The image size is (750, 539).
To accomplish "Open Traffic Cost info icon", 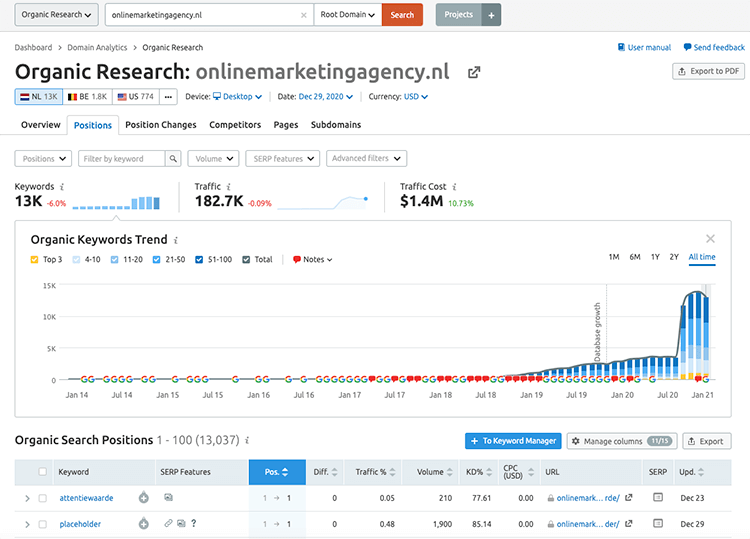I will [x=454, y=187].
